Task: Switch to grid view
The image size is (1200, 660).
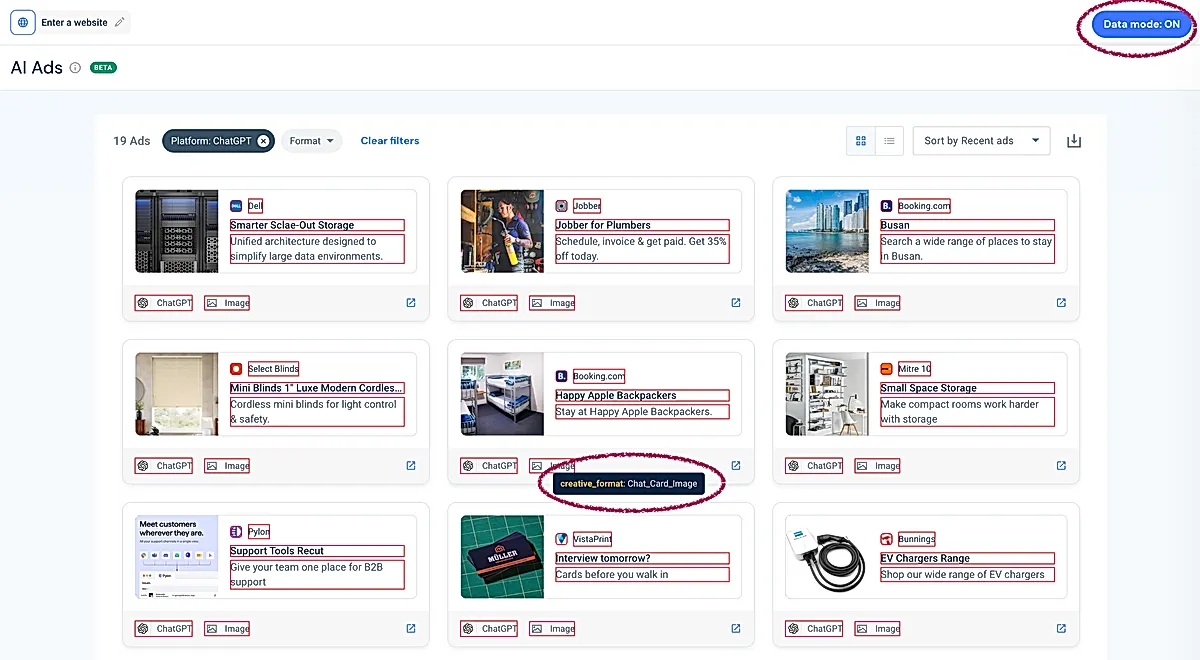Action: point(861,141)
